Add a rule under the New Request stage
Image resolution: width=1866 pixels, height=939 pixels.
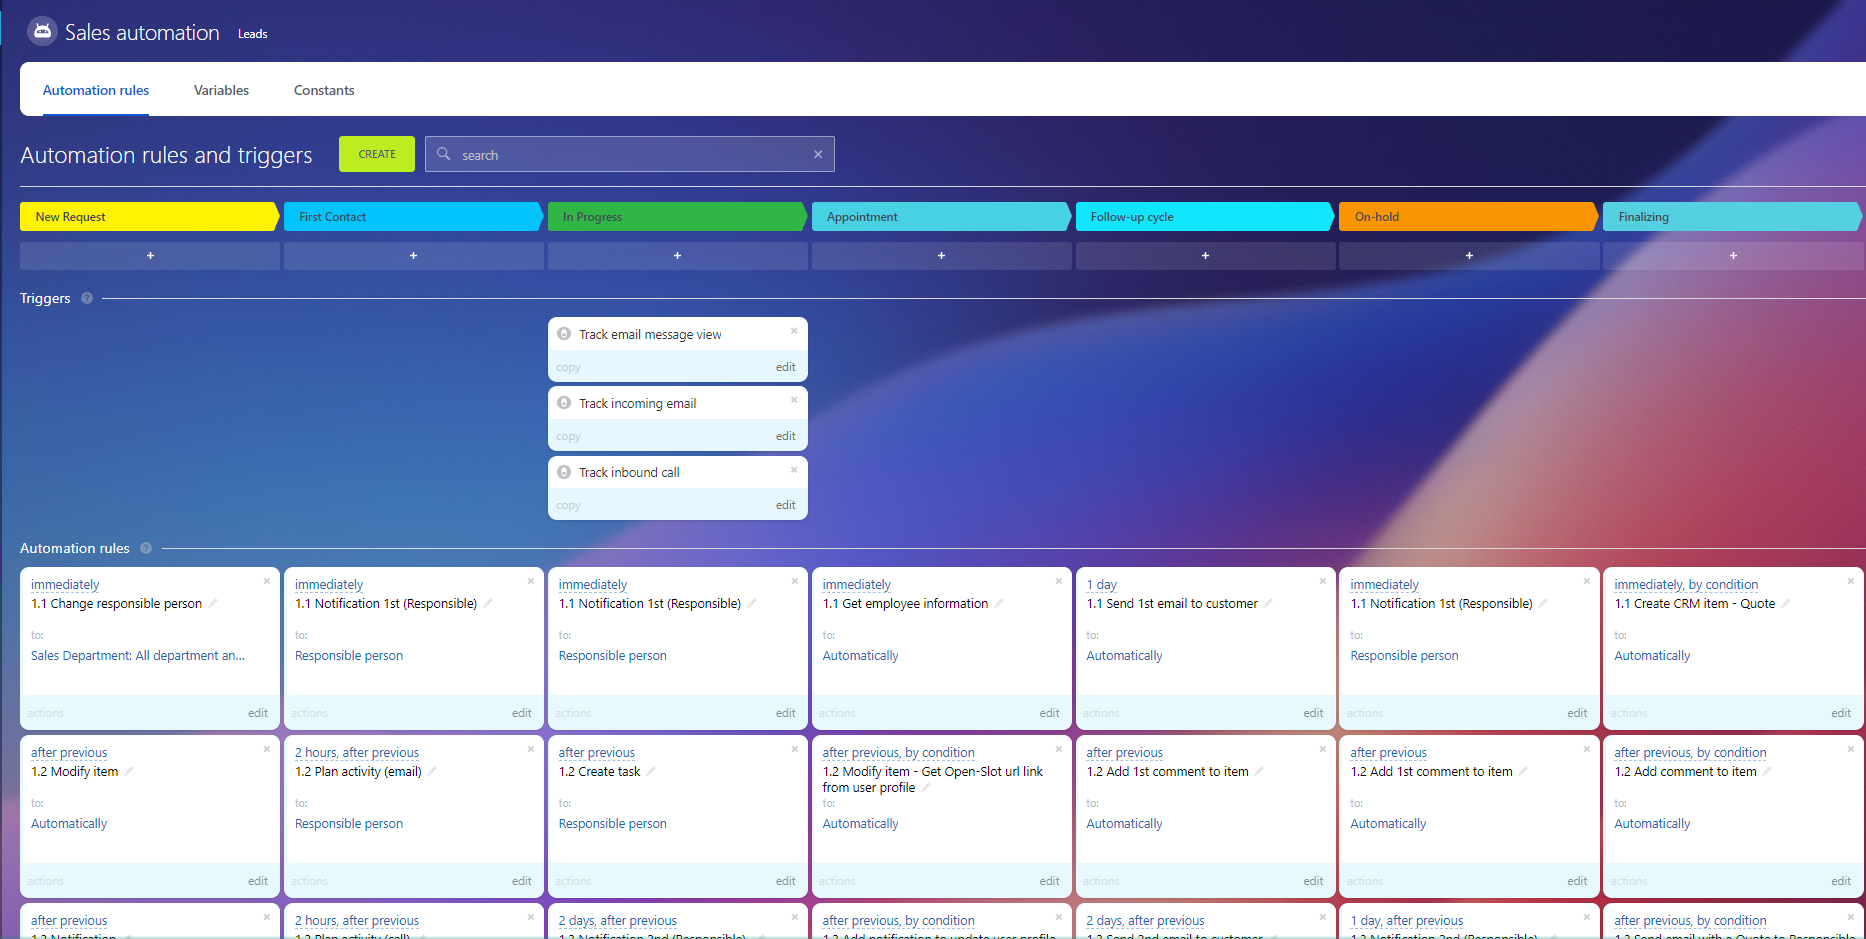click(150, 256)
